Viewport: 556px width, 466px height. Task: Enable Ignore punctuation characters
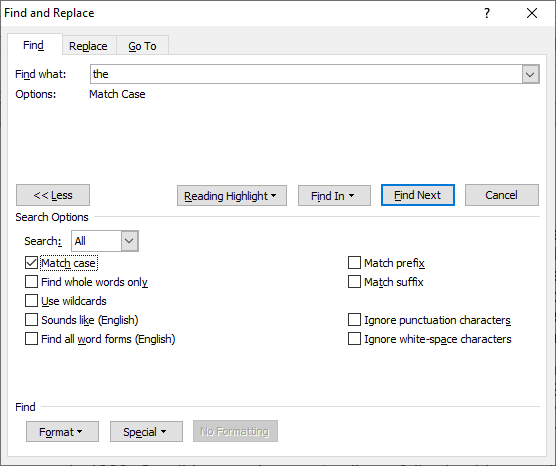354,320
